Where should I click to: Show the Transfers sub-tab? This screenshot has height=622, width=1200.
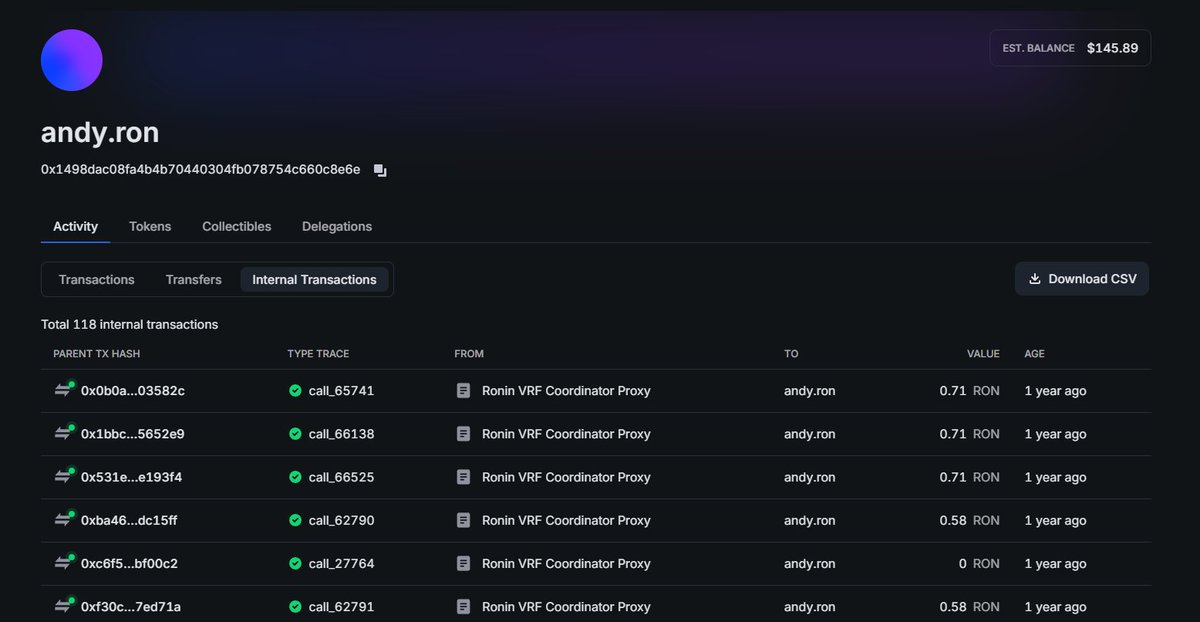click(x=194, y=280)
